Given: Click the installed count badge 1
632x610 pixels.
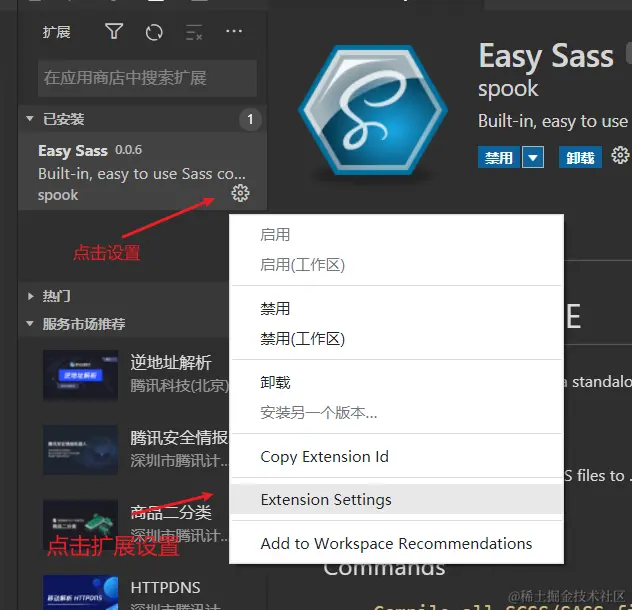Looking at the screenshot, I should [250, 119].
